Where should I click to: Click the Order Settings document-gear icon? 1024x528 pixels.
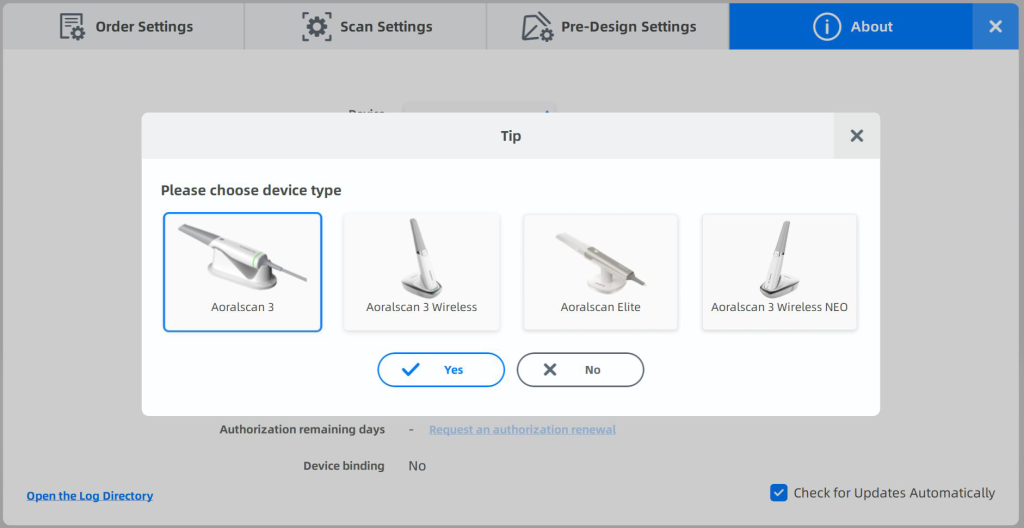72,27
